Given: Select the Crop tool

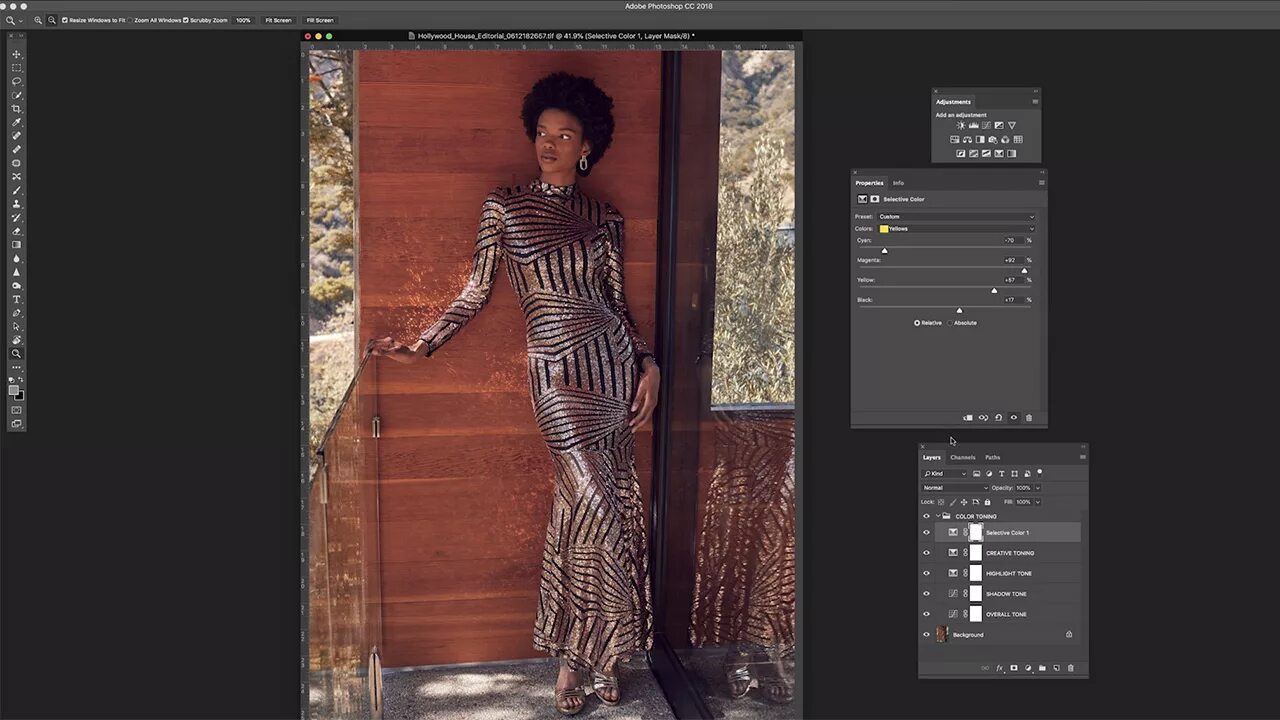Looking at the screenshot, I should pyautogui.click(x=16, y=108).
